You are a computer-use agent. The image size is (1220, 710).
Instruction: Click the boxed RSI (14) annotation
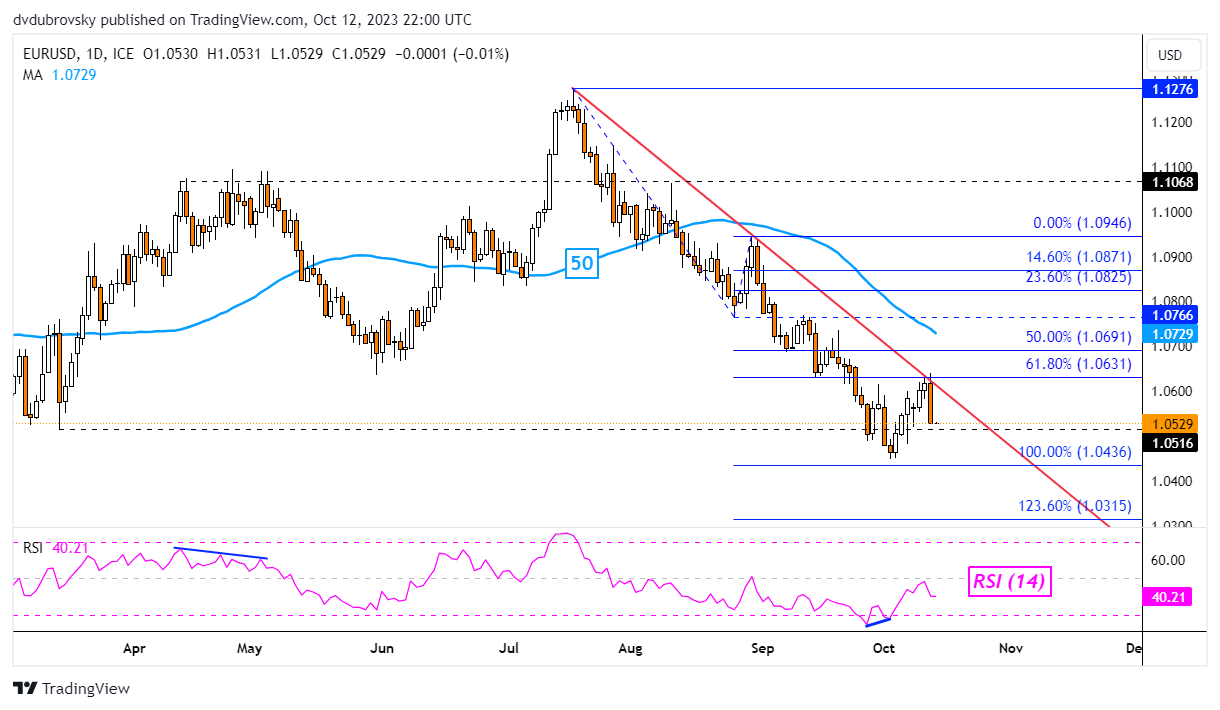1008,581
